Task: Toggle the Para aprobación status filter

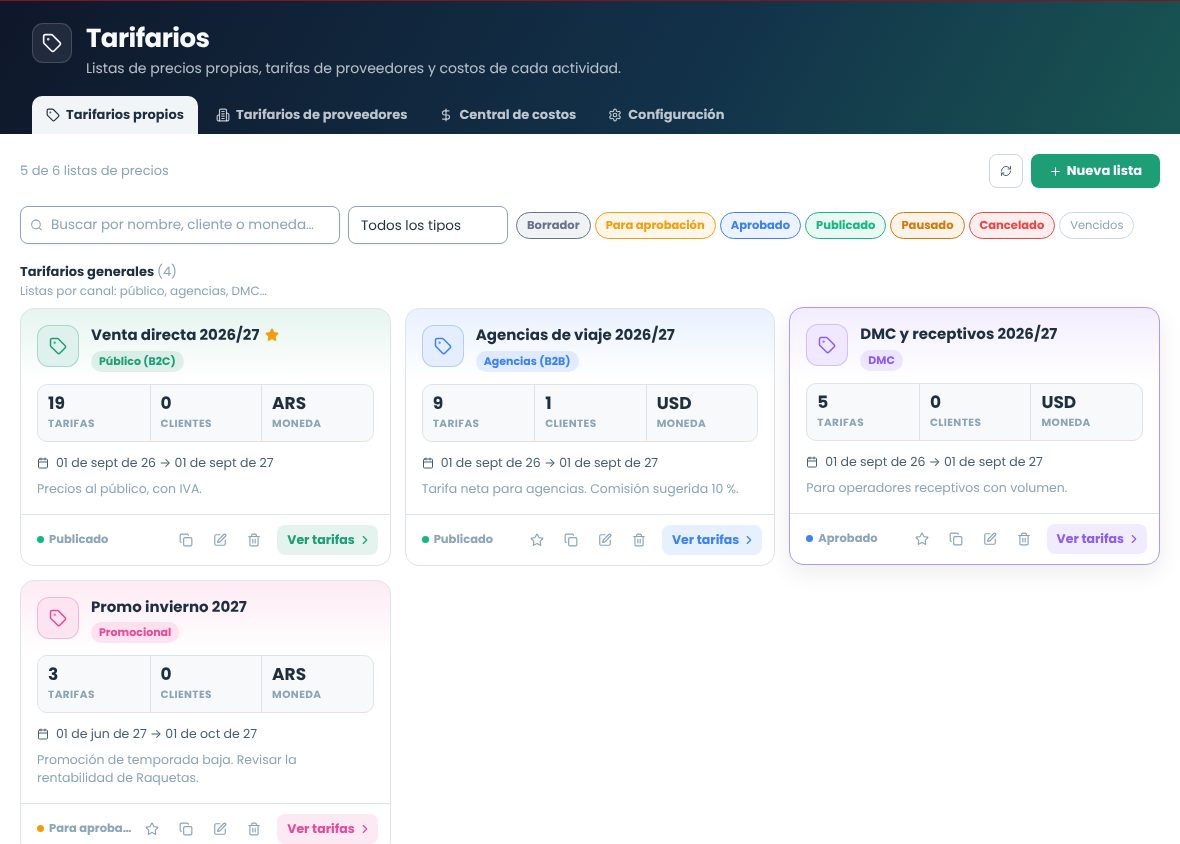Action: (655, 225)
